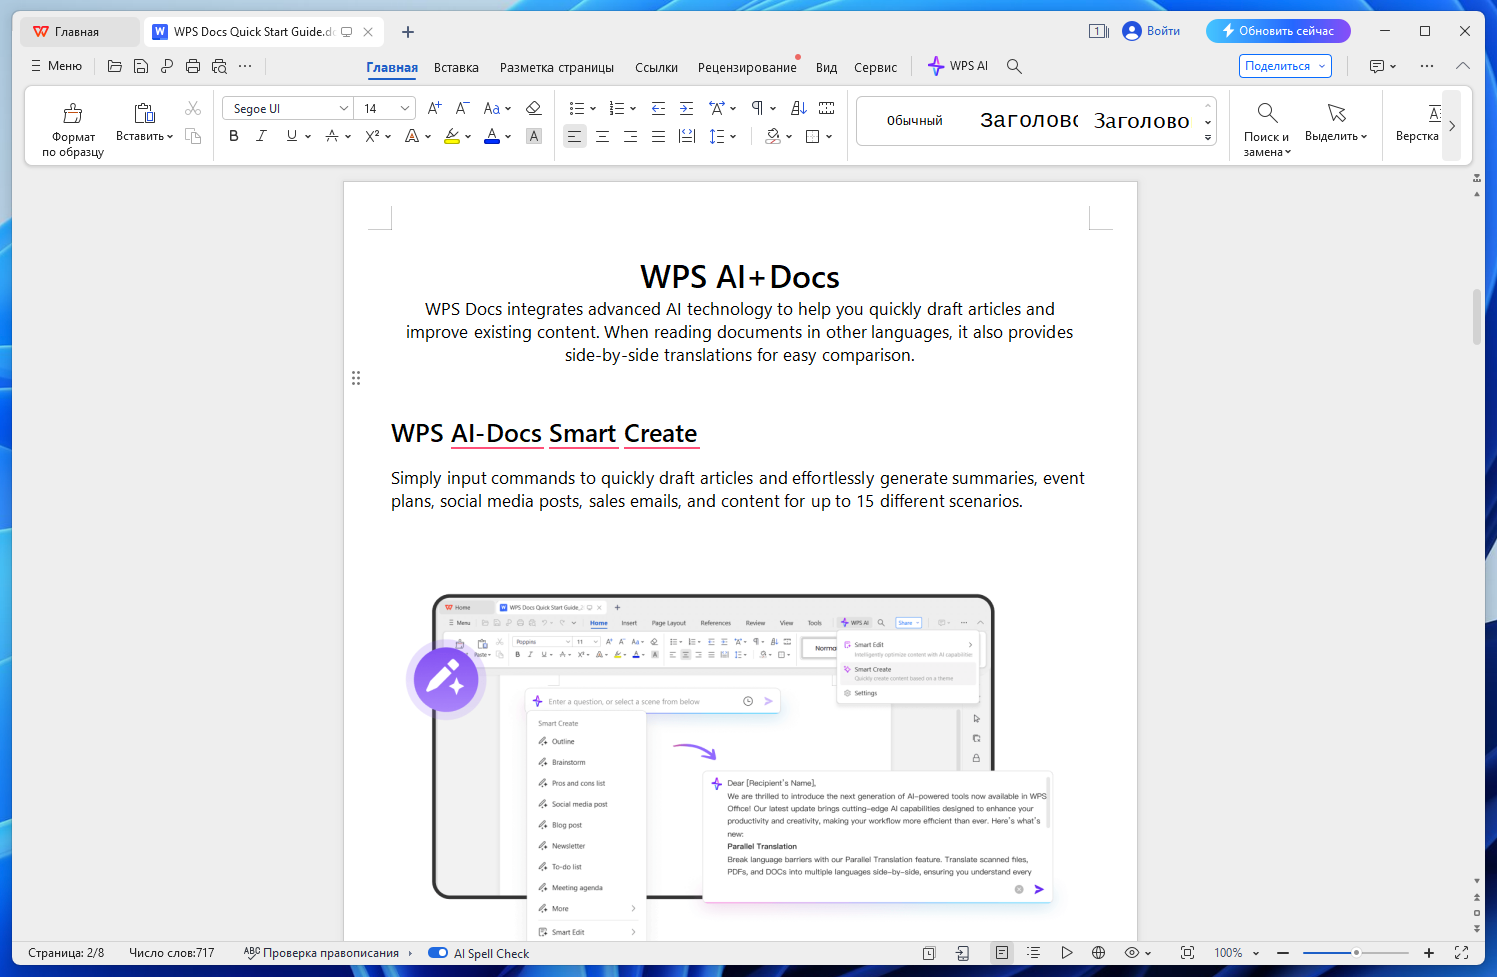Image resolution: width=1497 pixels, height=977 pixels.
Task: Expand the bullet list options arrow
Action: tap(592, 109)
